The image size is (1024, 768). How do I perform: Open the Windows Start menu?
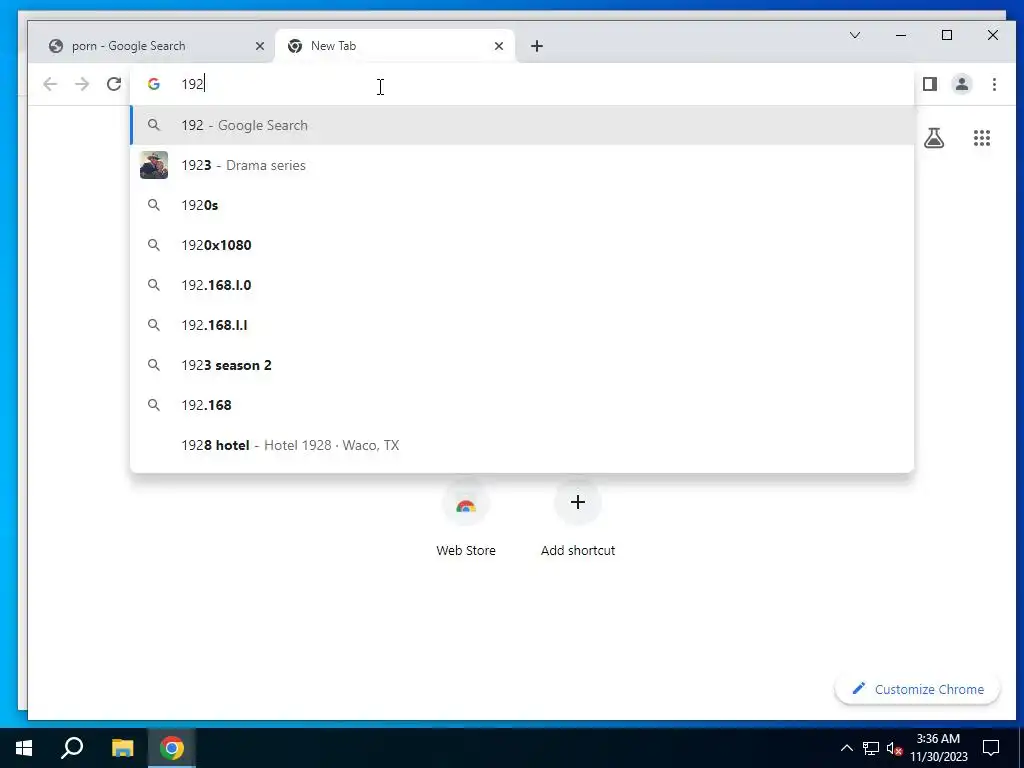24,748
